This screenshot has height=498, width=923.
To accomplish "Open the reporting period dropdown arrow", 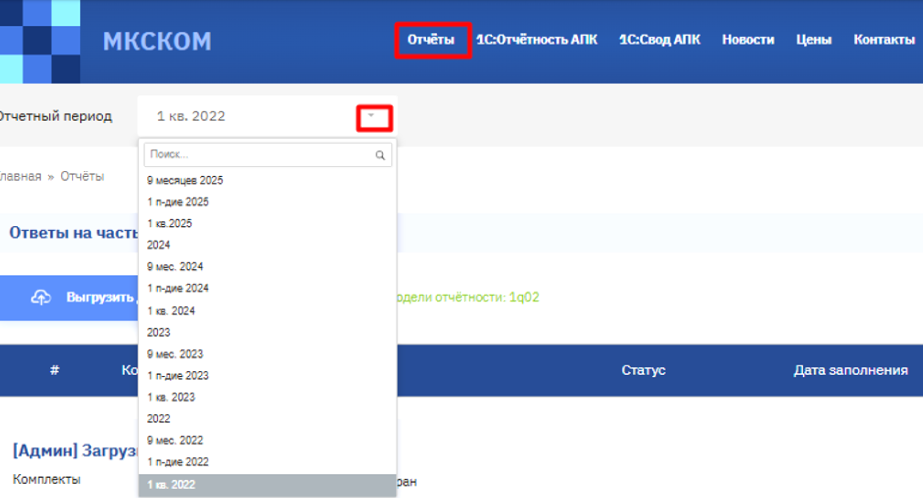I will (x=373, y=117).
